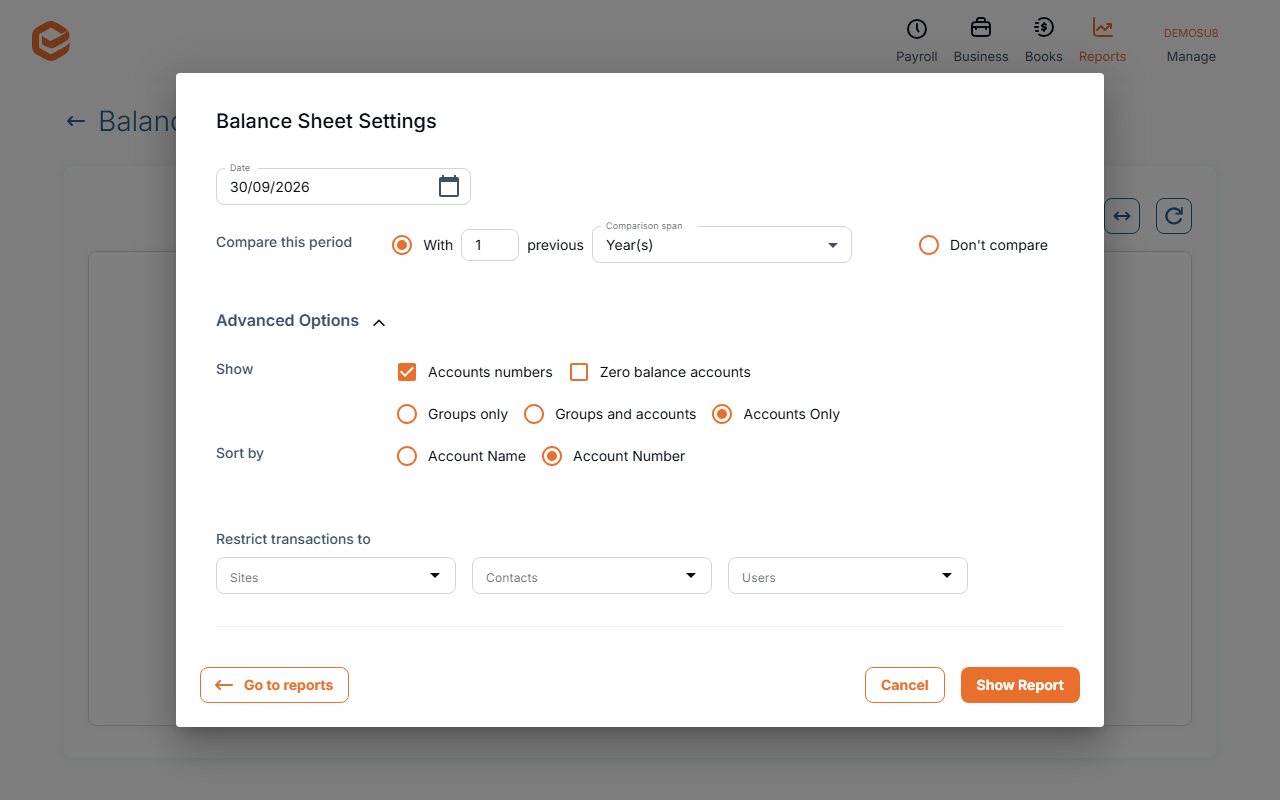This screenshot has height=800, width=1280.
Task: Open the Contacts dropdown
Action: click(x=592, y=576)
